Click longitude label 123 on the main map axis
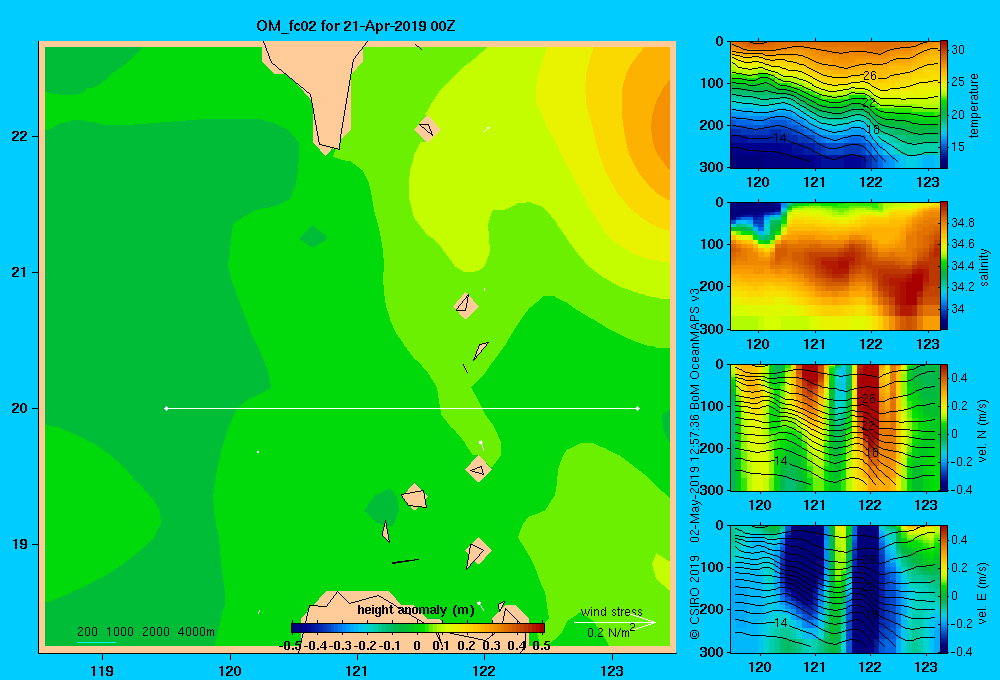This screenshot has height=680, width=1000. (612, 670)
